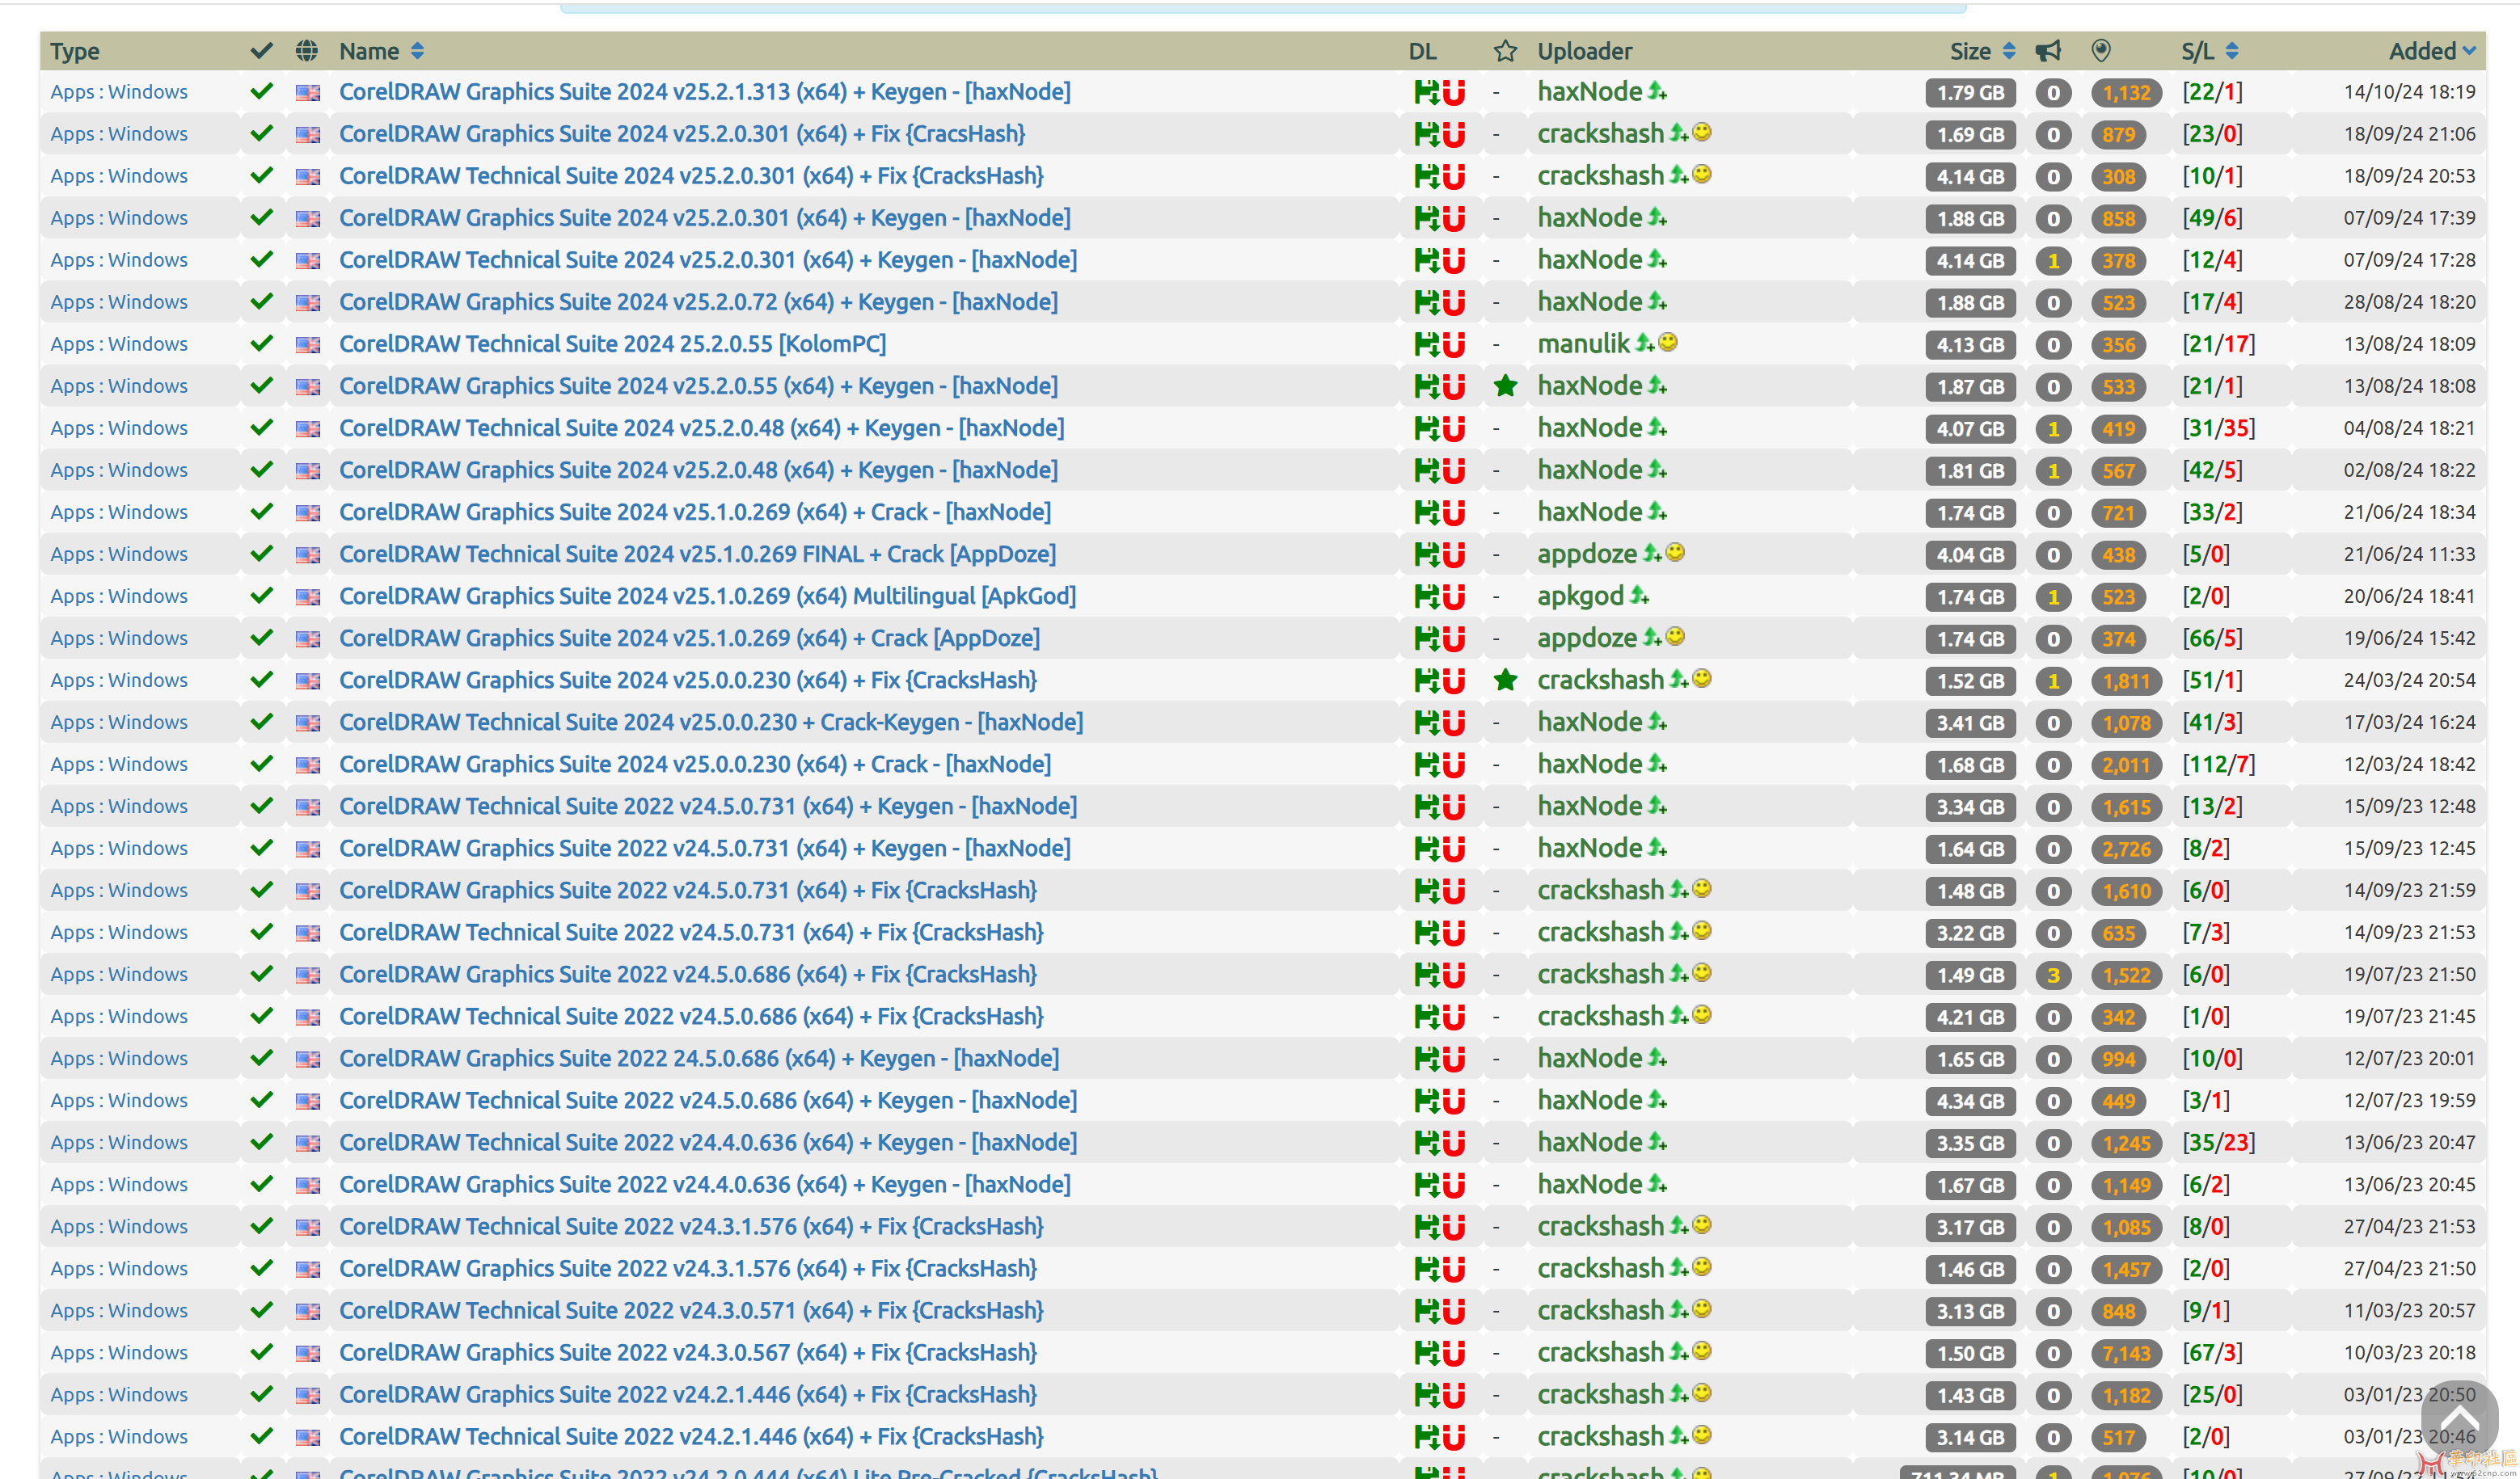Sort by S/L using the arrows
Image resolution: width=2520 pixels, height=1479 pixels.
(2232, 51)
